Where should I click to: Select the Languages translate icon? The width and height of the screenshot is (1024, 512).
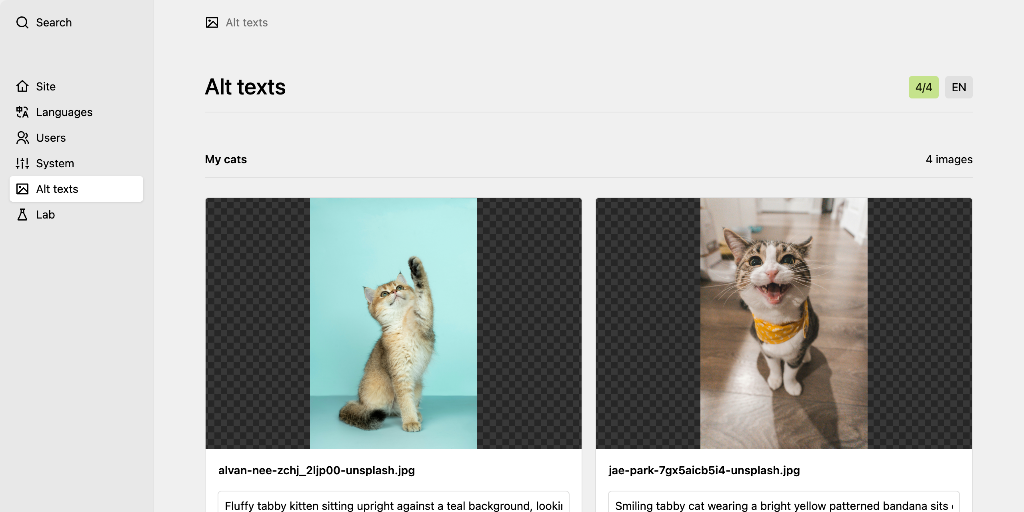[x=22, y=112]
